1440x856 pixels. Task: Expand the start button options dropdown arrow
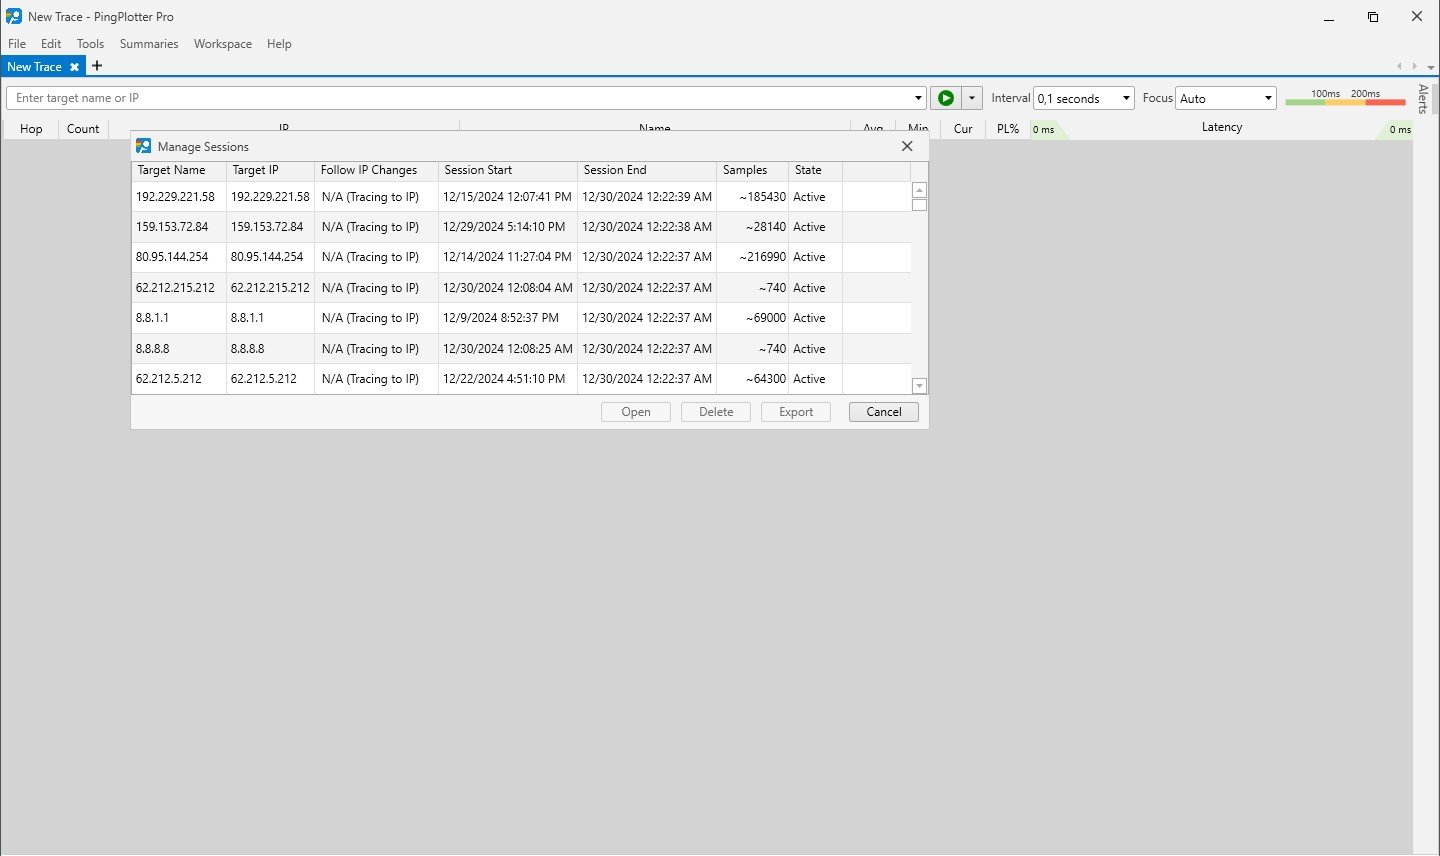[x=972, y=98]
